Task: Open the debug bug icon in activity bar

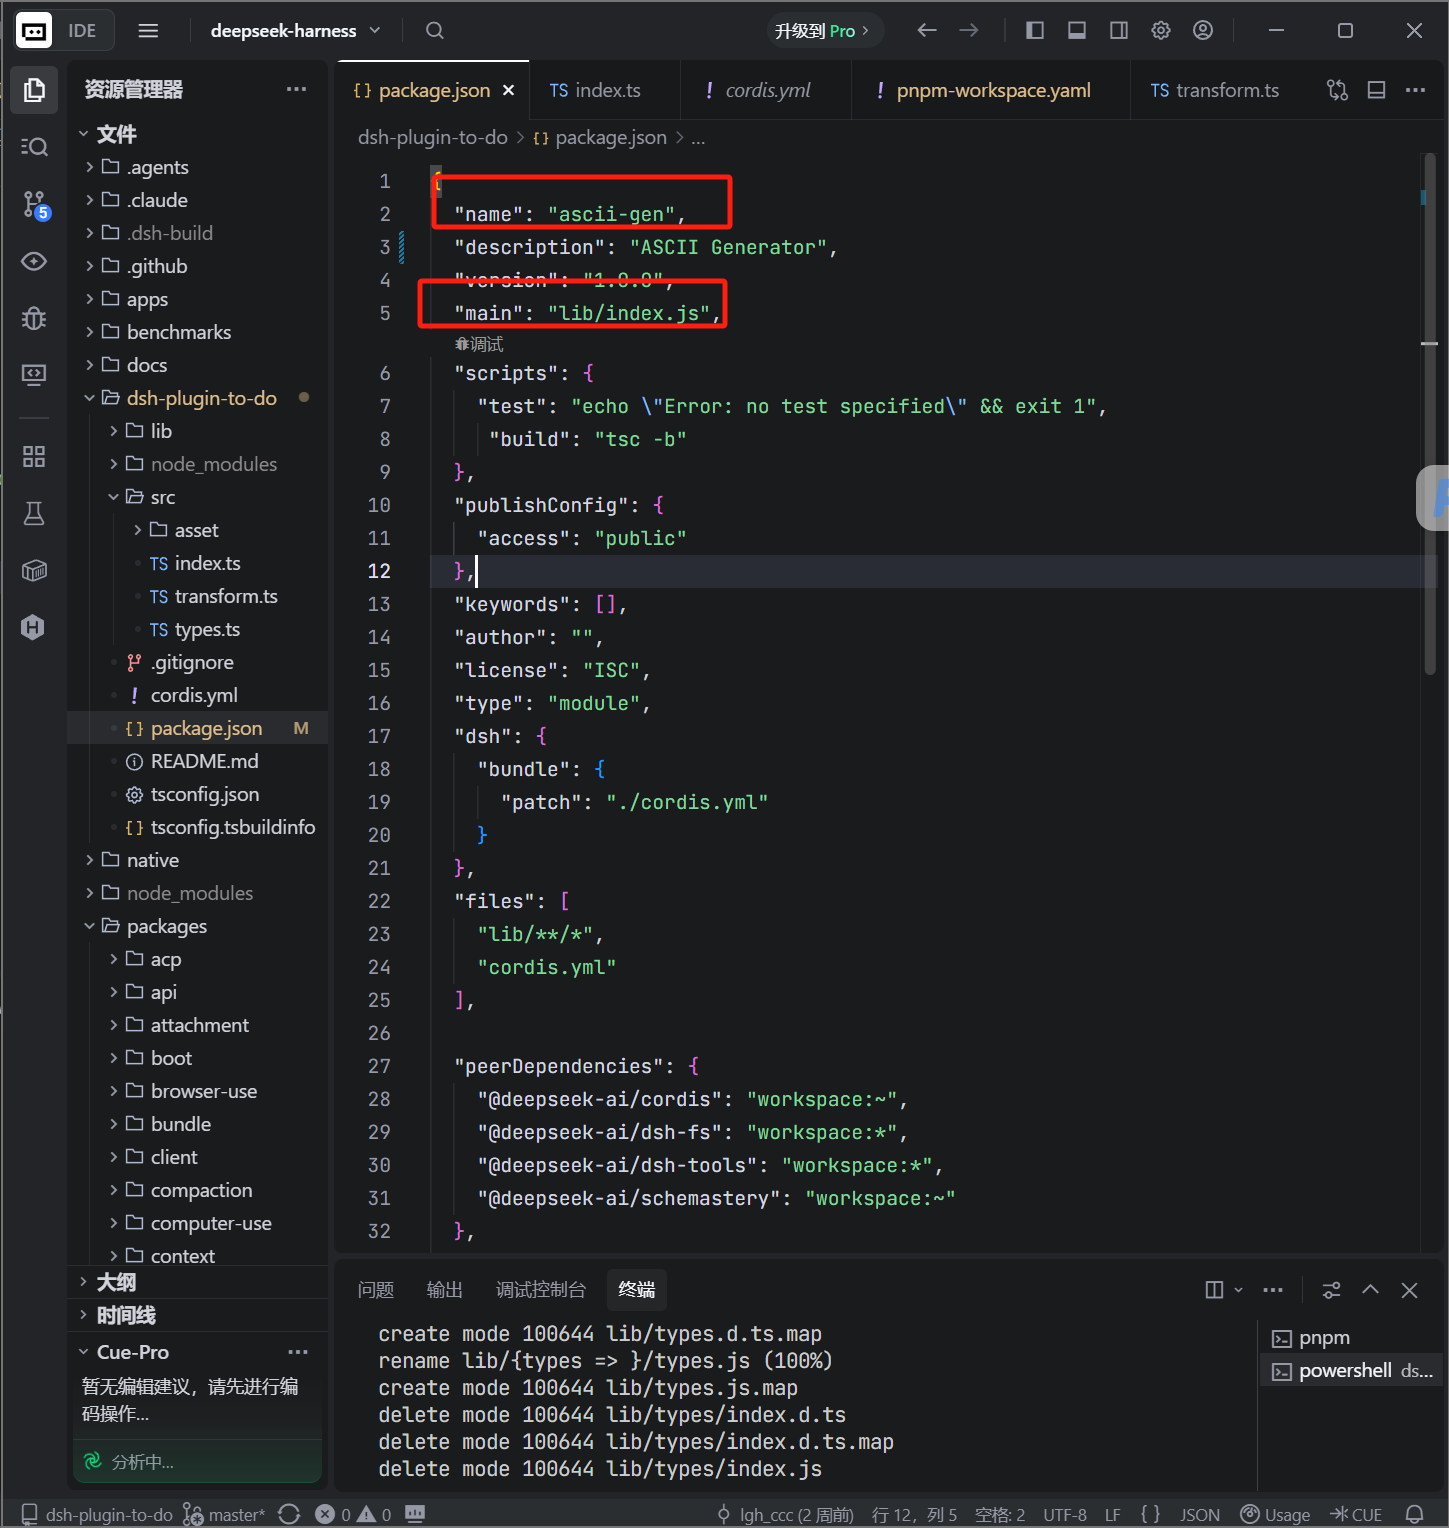Action: 34,318
